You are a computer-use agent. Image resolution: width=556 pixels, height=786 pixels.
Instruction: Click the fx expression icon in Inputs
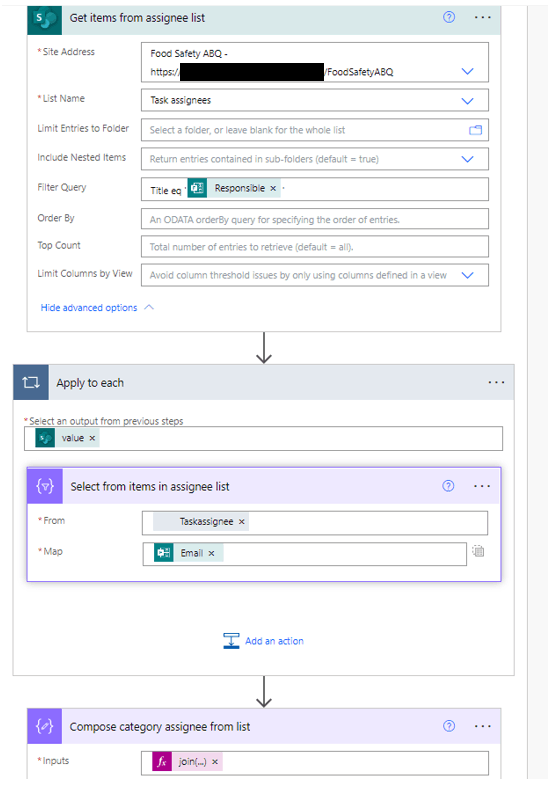point(162,762)
